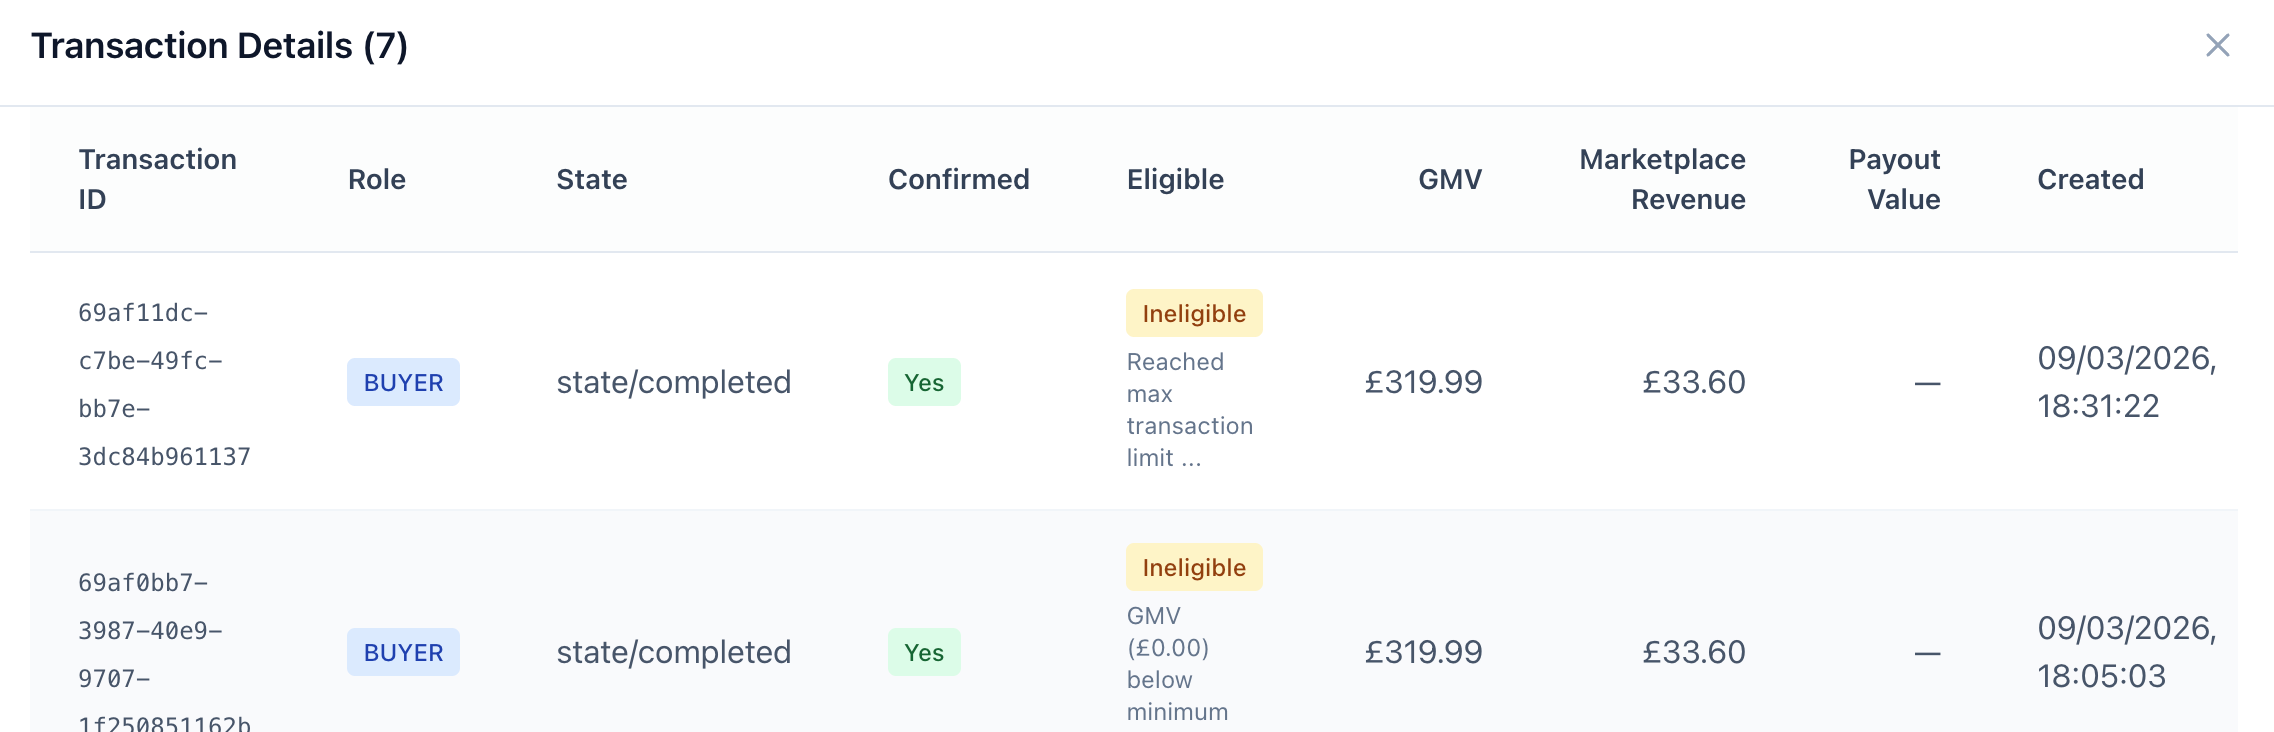The image size is (2274, 732).
Task: Click the Role column header
Action: click(377, 179)
